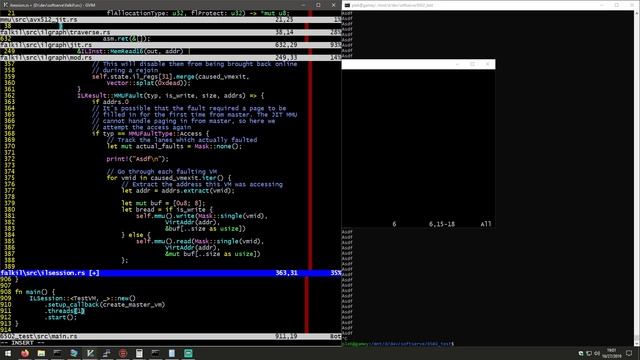Open the network icon in the system tray
Image resolution: width=640 pixels, height=360 pixels.
[x=589, y=353]
